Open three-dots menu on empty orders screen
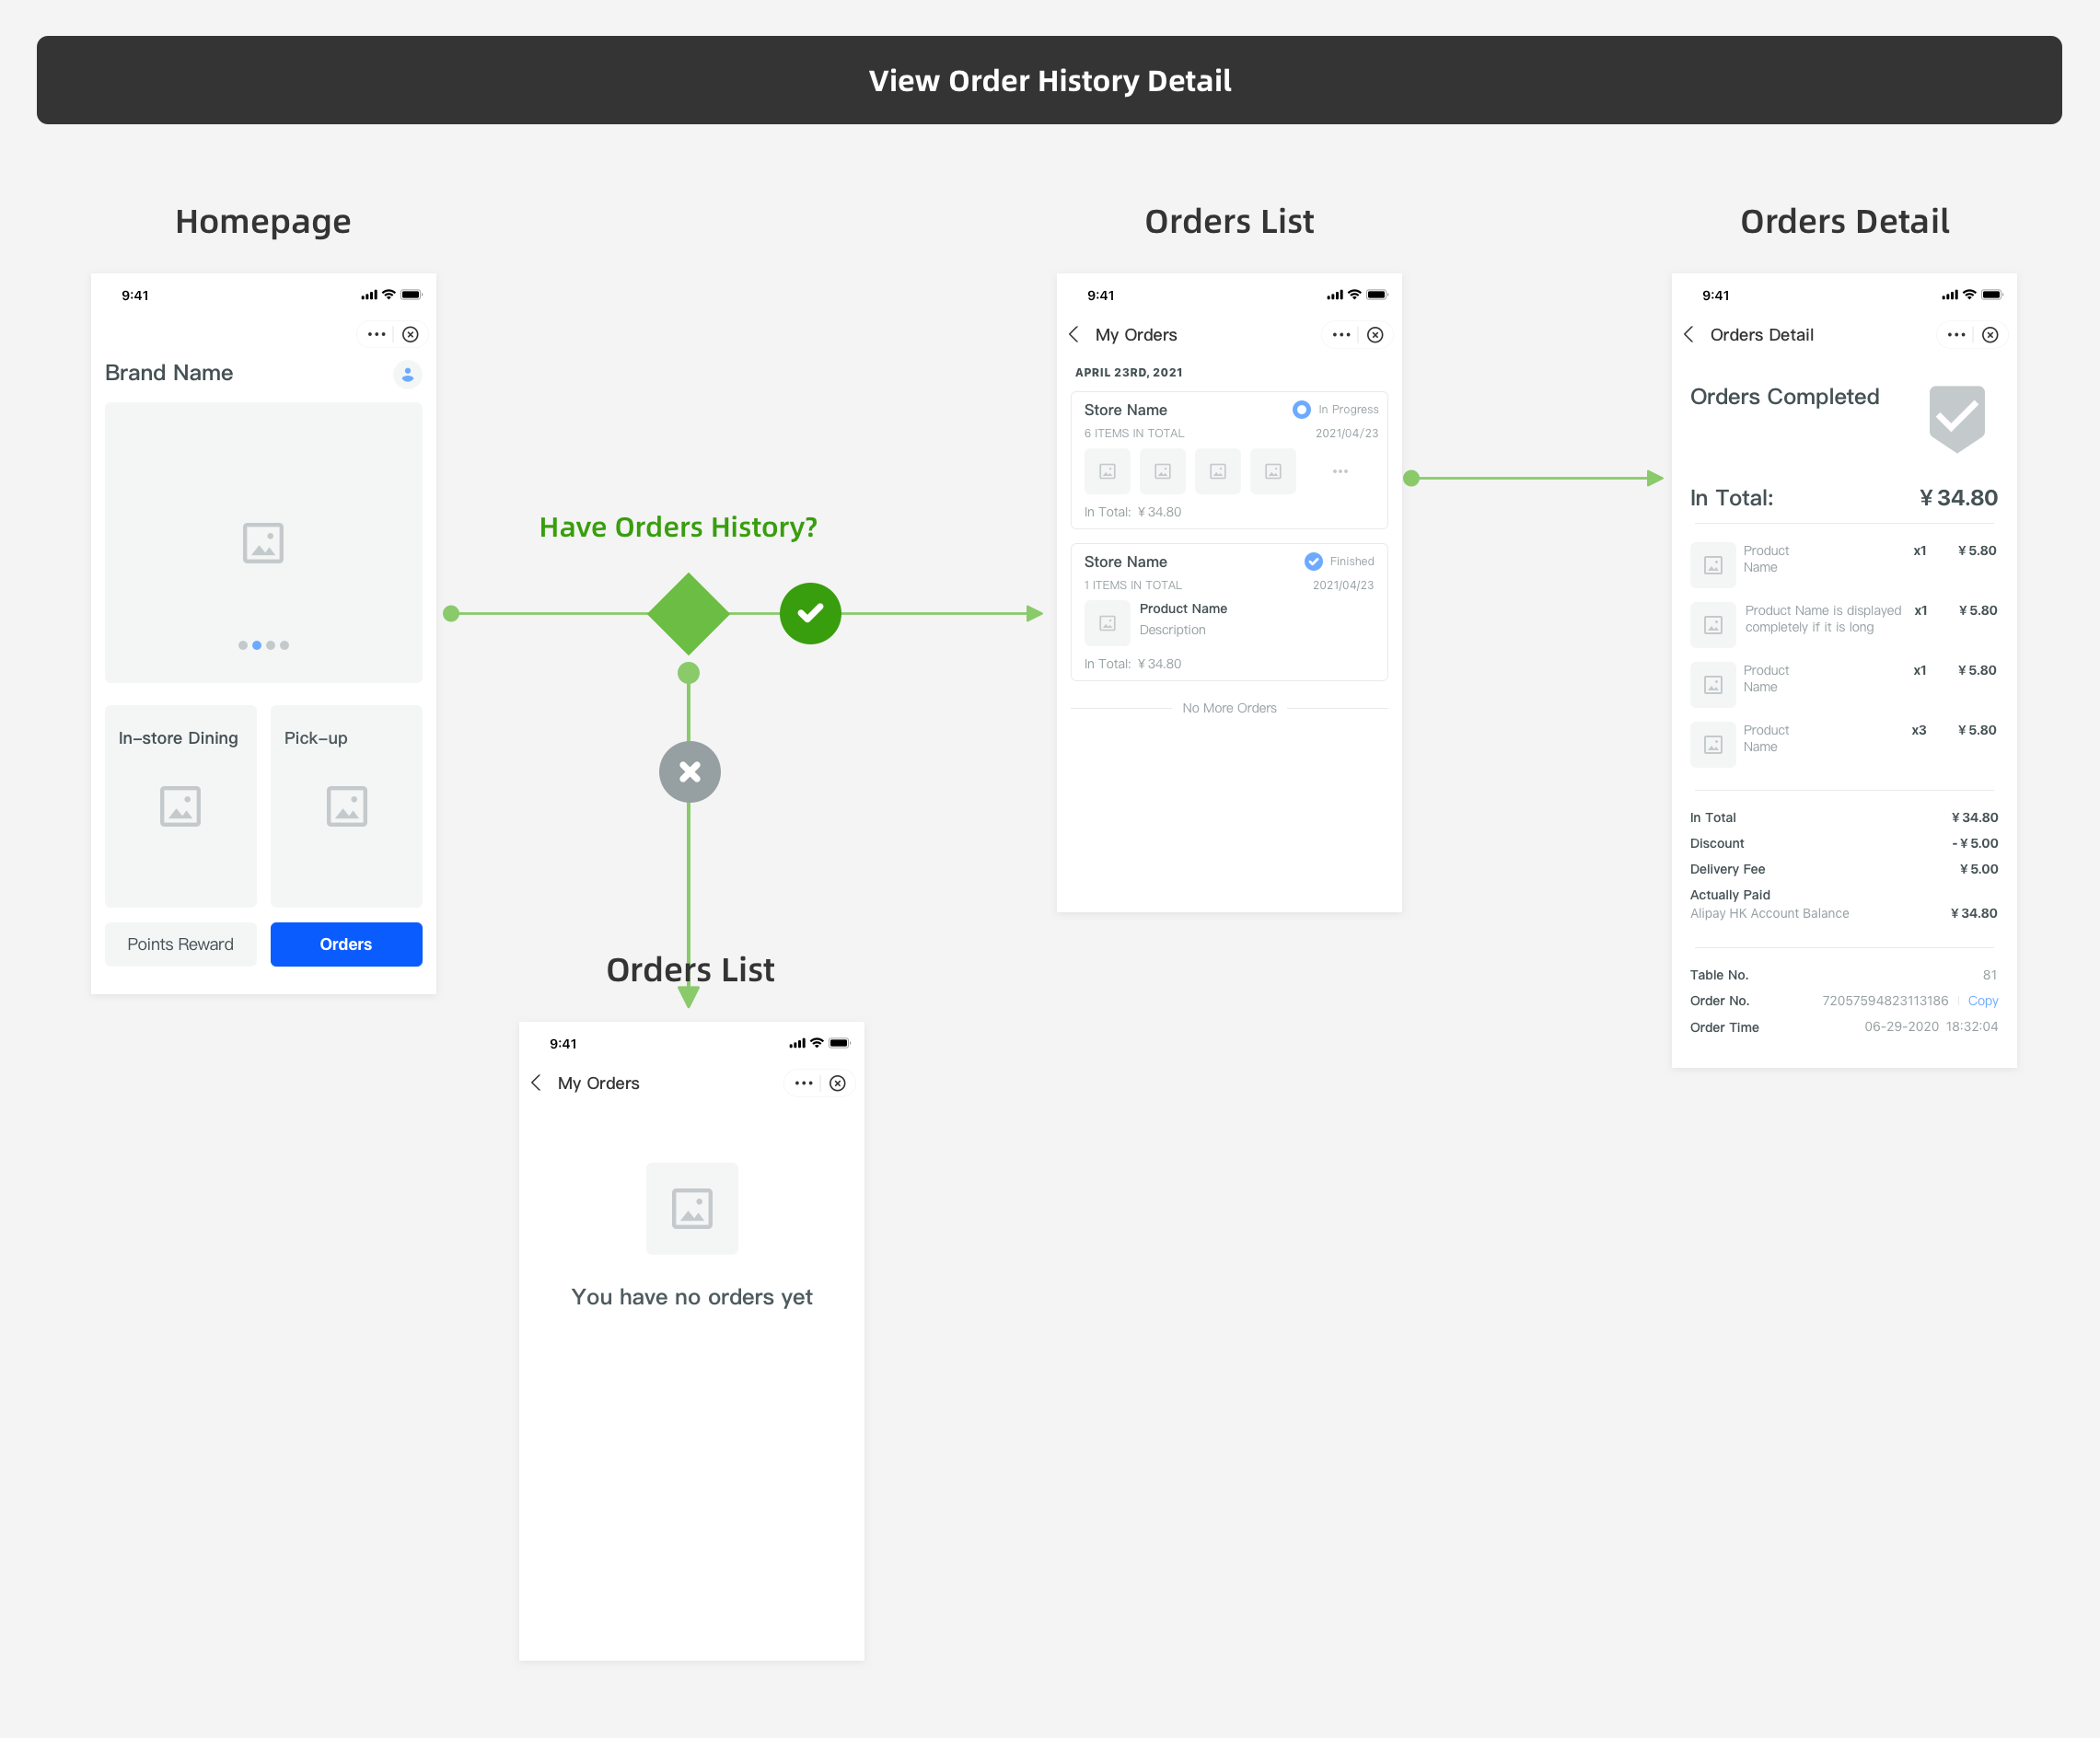The width and height of the screenshot is (2100, 1738). click(x=803, y=1083)
